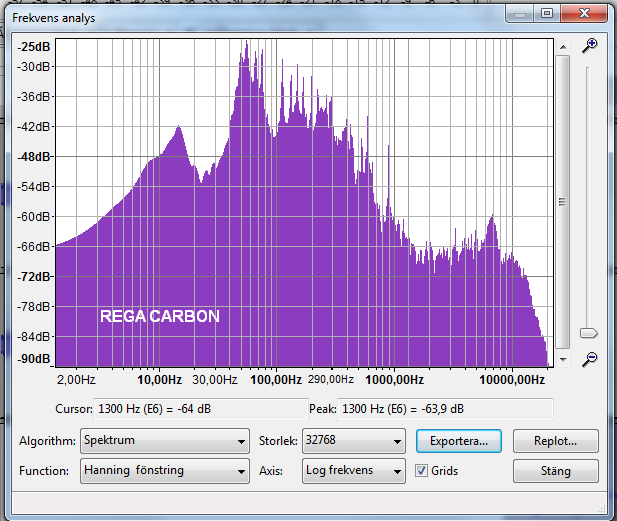Click the Stäng button
617x521 pixels.
pos(556,471)
